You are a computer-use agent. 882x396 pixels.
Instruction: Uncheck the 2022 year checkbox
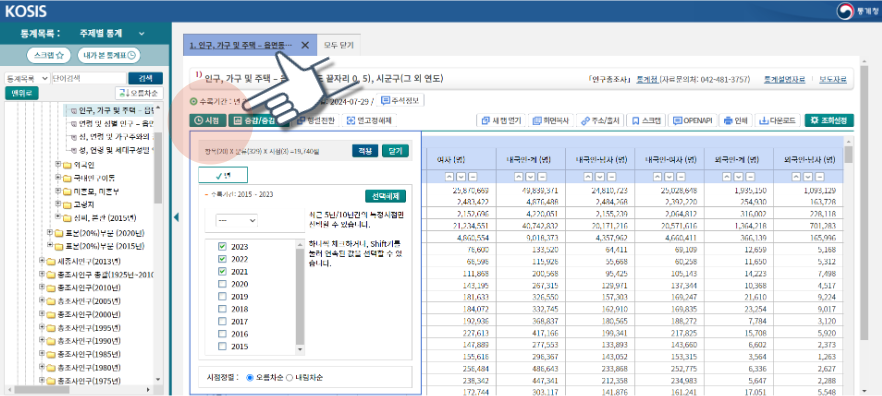click(x=222, y=259)
